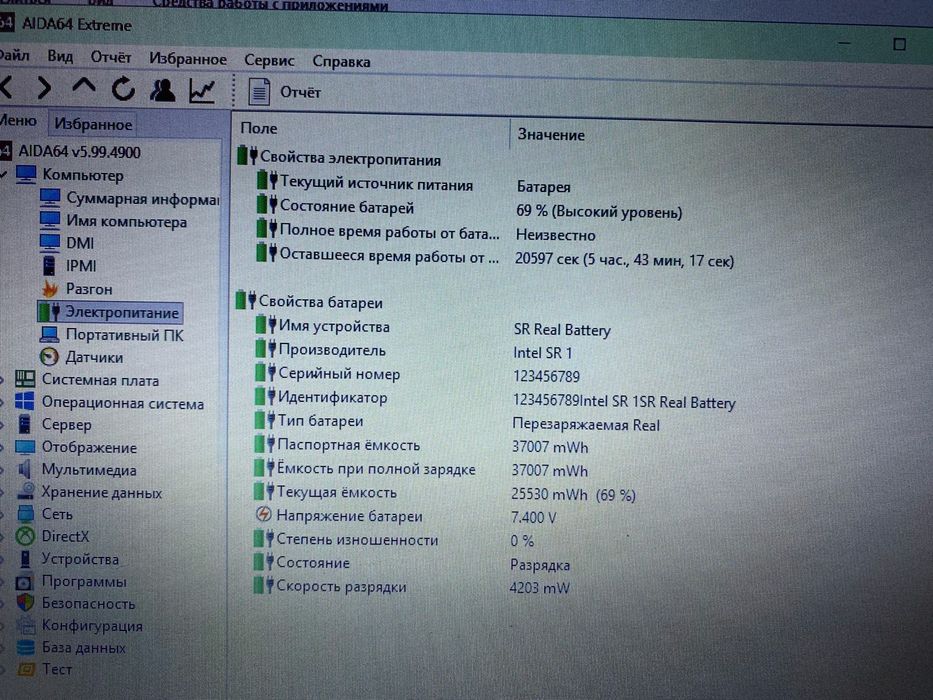This screenshot has height=700, width=933.
Task: Select the Серийный номер row
Action: point(417,375)
